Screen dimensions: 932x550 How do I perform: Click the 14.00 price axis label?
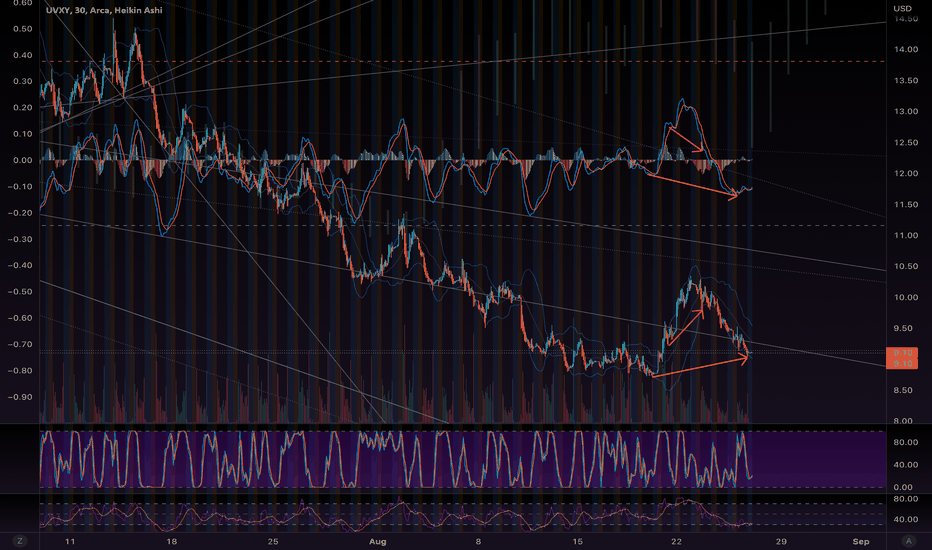(906, 49)
